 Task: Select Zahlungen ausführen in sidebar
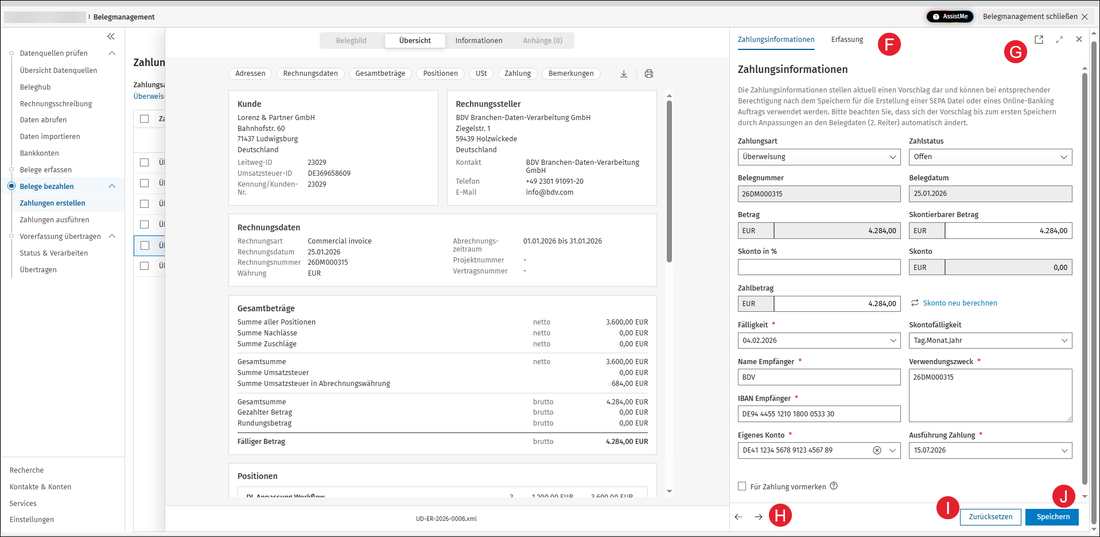54,220
